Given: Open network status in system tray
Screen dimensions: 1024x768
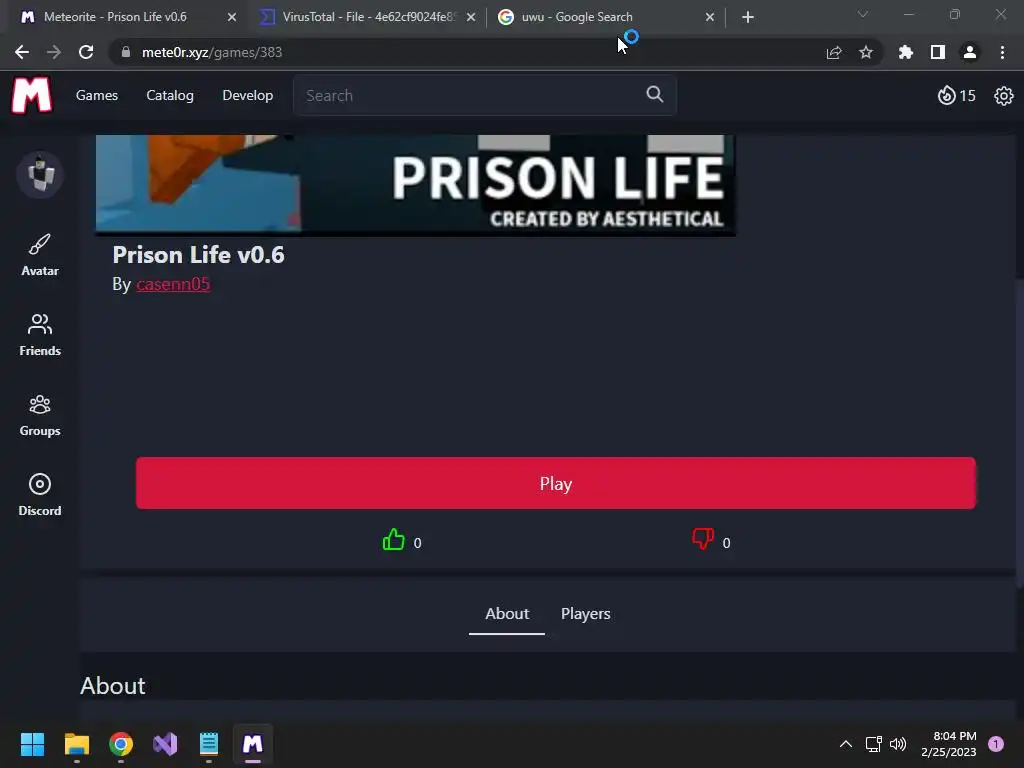Looking at the screenshot, I should coord(873,744).
